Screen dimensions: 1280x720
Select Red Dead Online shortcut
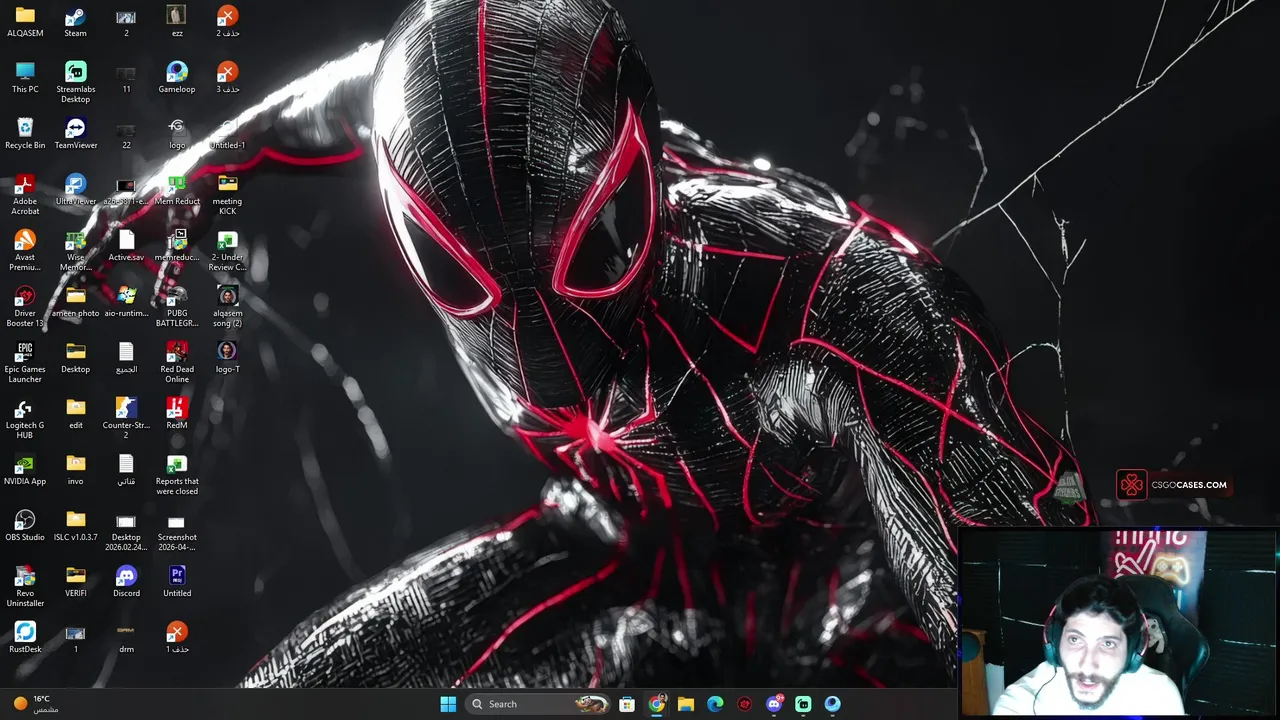pyautogui.click(x=177, y=362)
